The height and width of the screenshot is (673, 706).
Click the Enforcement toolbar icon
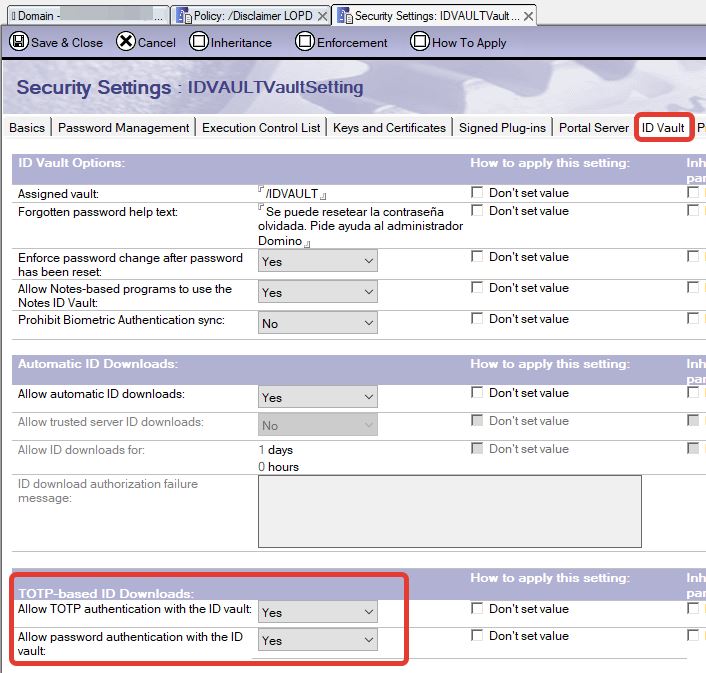pos(305,42)
